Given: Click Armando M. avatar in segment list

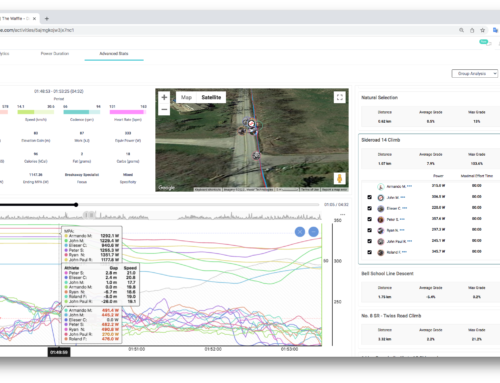Looking at the screenshot, I should pyautogui.click(x=381, y=187).
